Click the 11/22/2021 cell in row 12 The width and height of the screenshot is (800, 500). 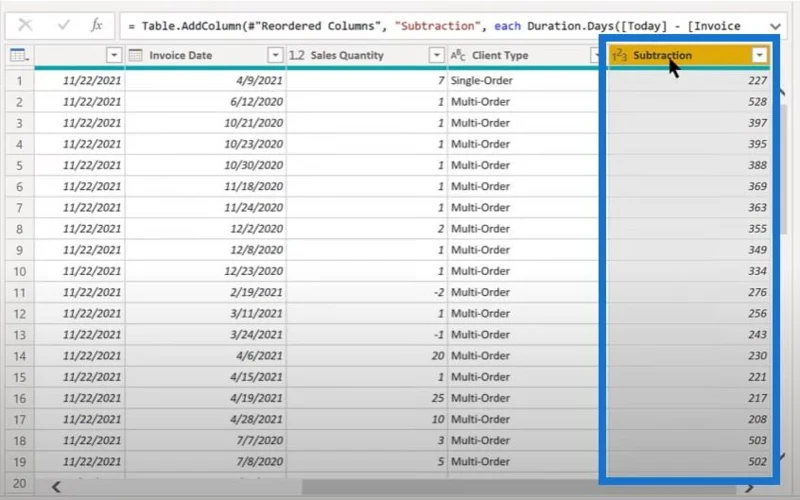[80, 313]
